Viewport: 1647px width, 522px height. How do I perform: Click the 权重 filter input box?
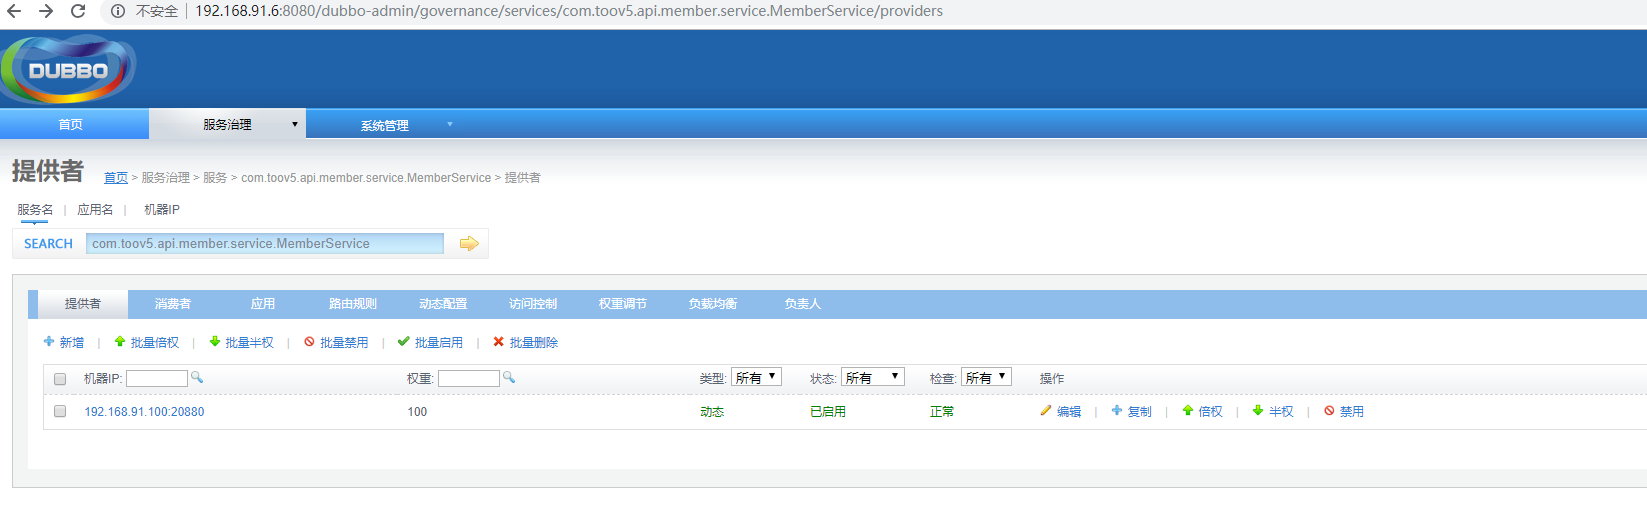(469, 378)
